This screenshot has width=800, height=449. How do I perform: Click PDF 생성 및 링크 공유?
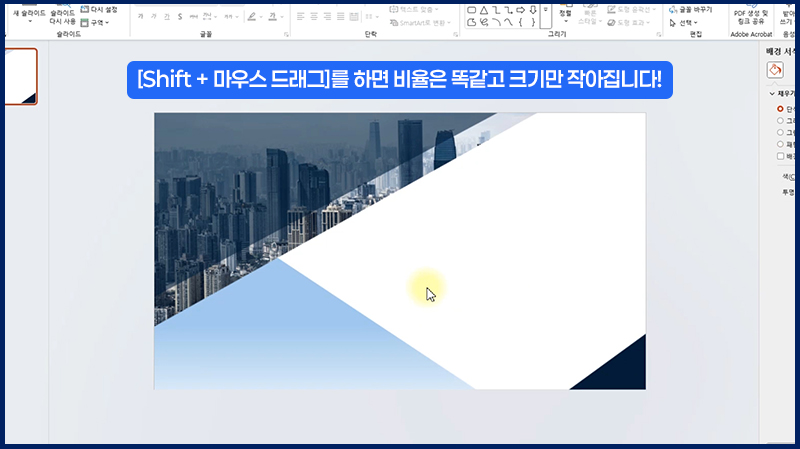click(751, 16)
